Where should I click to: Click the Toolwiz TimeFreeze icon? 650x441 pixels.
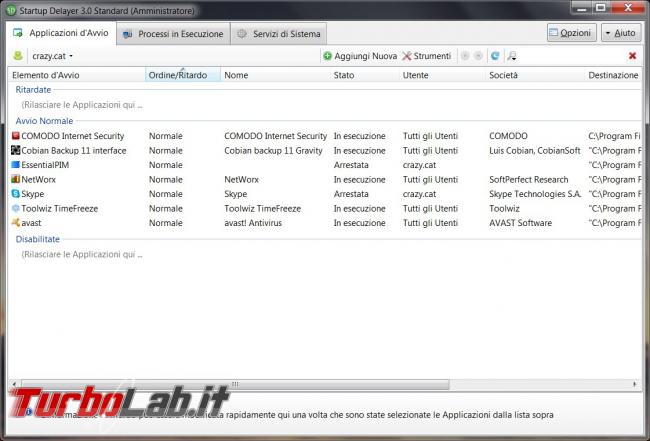[x=16, y=208]
